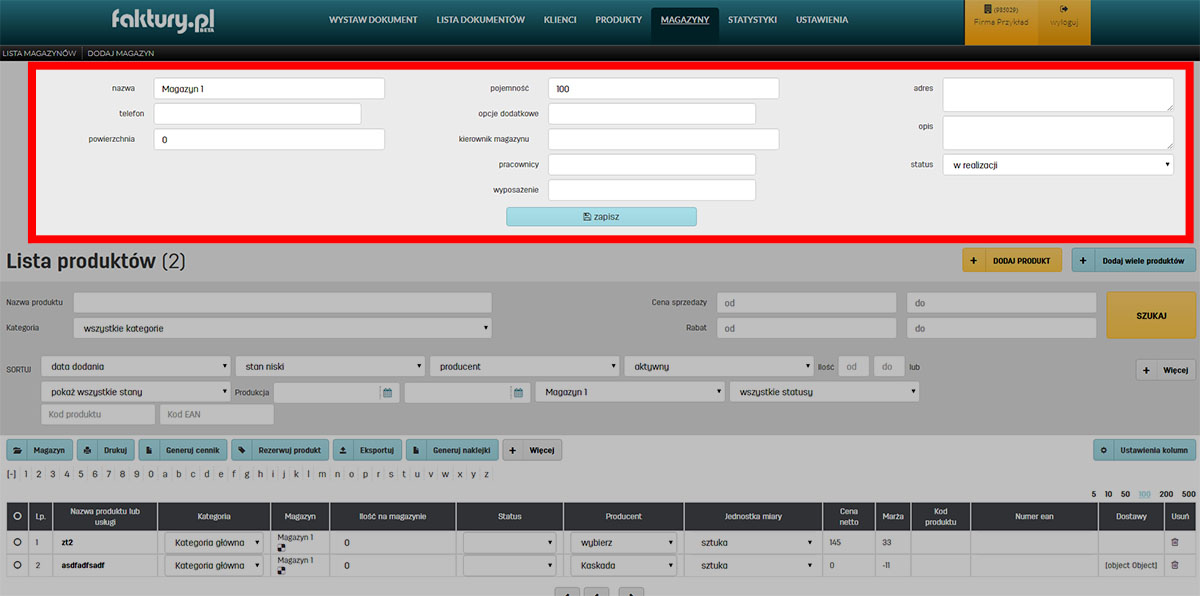Screen dimensions: 1200x596
Task: Open the status dropdown showing 'w realizacji'
Action: (1057, 164)
